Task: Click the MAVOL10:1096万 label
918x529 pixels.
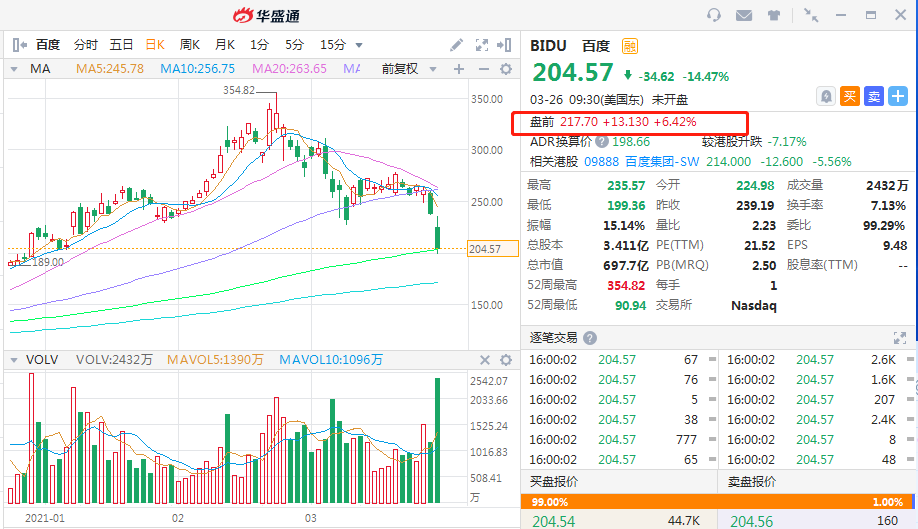Action: [x=331, y=360]
